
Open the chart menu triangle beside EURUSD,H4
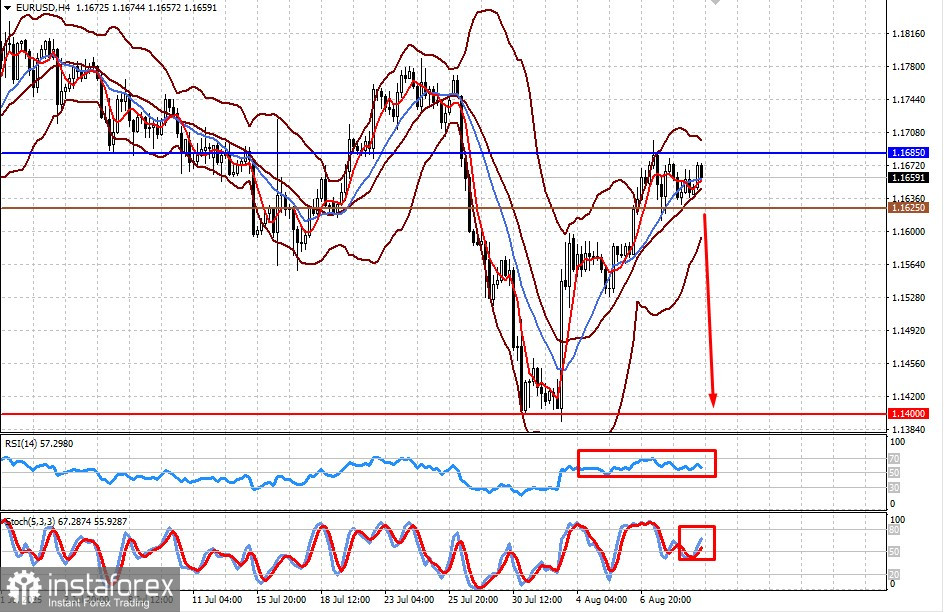(x=7, y=8)
